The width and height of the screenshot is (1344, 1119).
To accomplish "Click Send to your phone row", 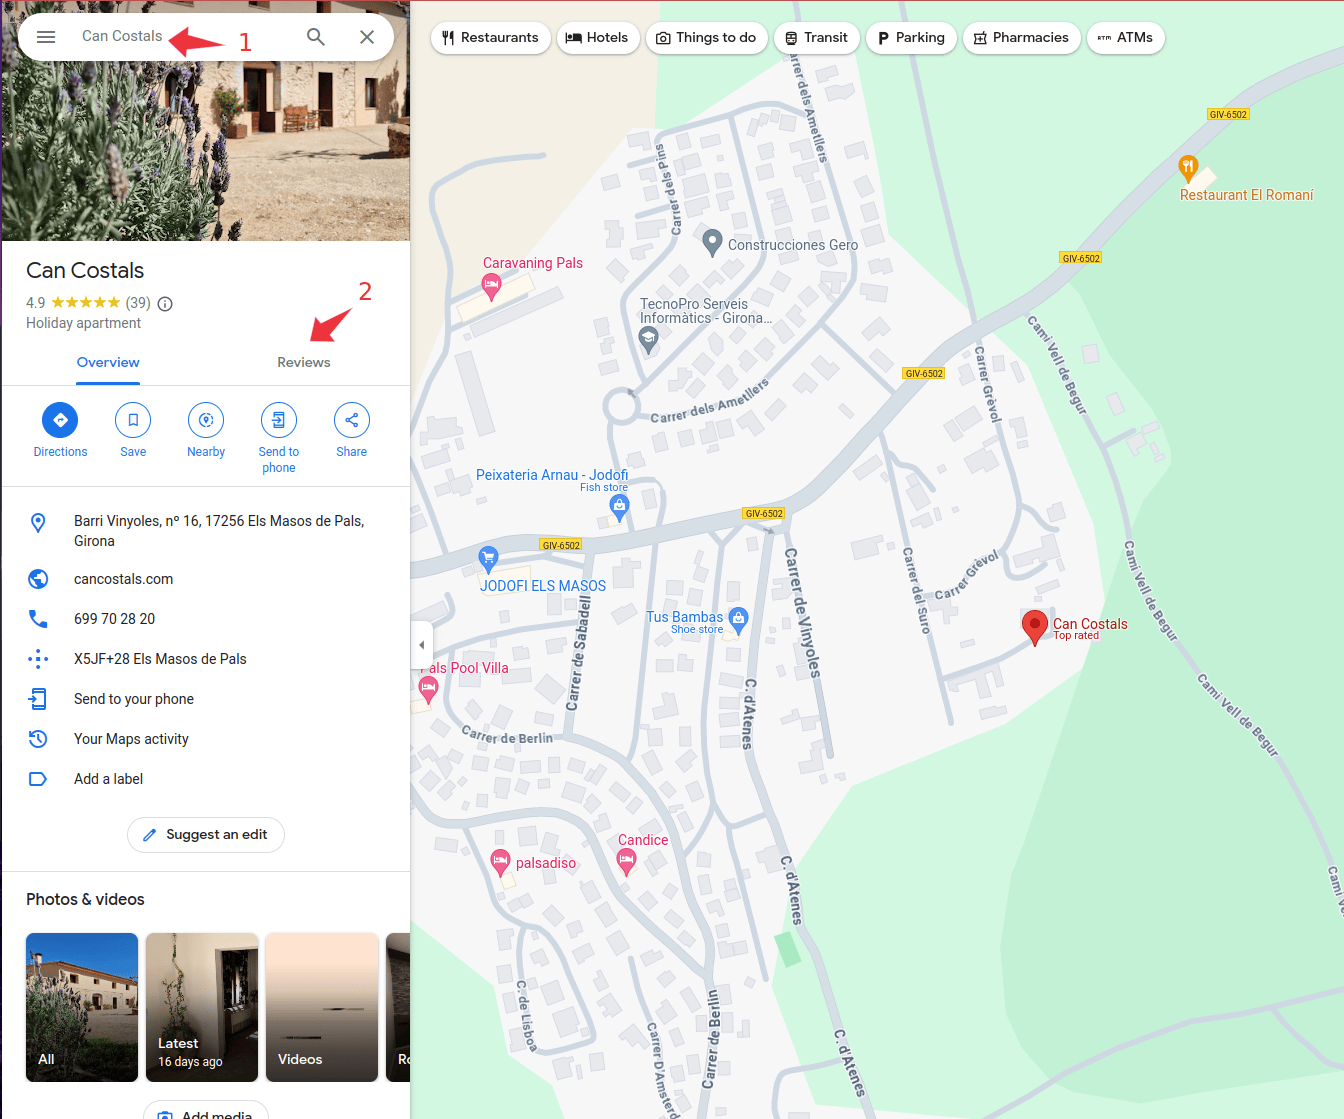I will (206, 699).
